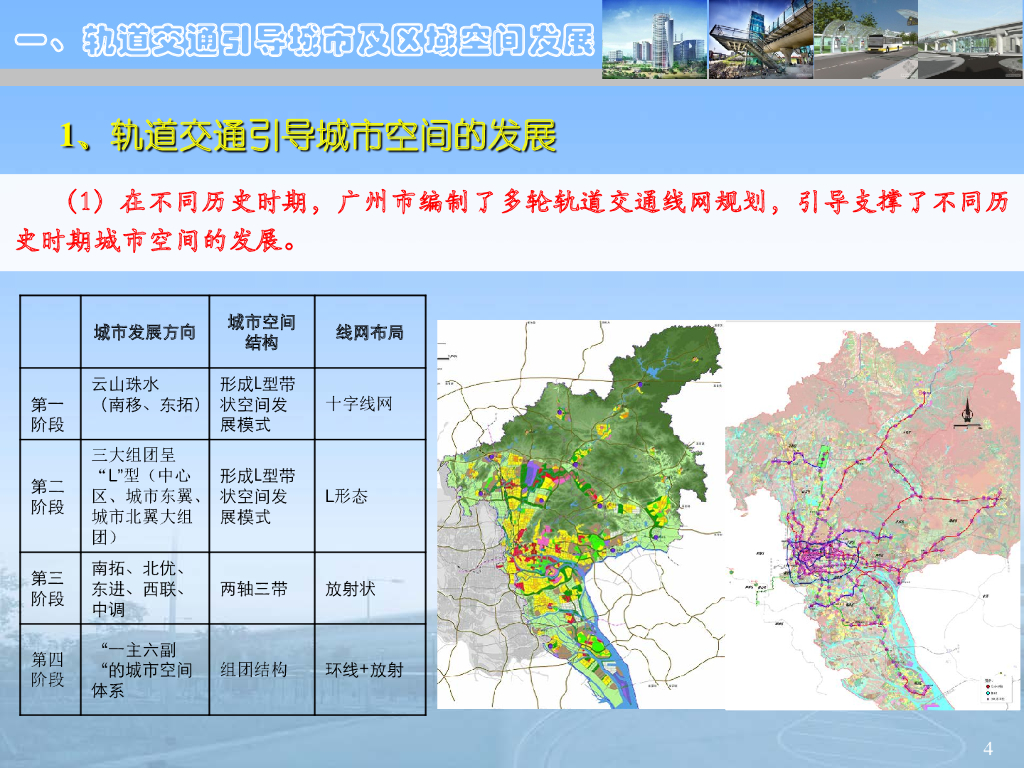Select the subheading 1、轨道交通引导城市空间的发展
Image resolution: width=1024 pixels, height=768 pixels.
[308, 136]
